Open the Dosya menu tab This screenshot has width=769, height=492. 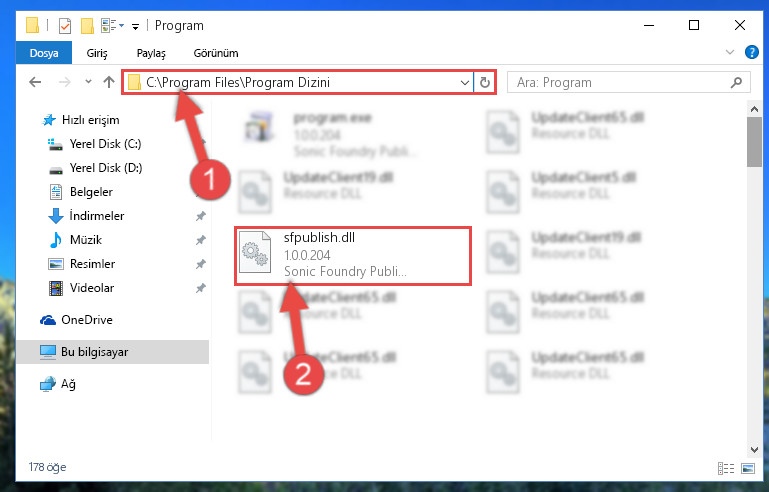tap(44, 53)
